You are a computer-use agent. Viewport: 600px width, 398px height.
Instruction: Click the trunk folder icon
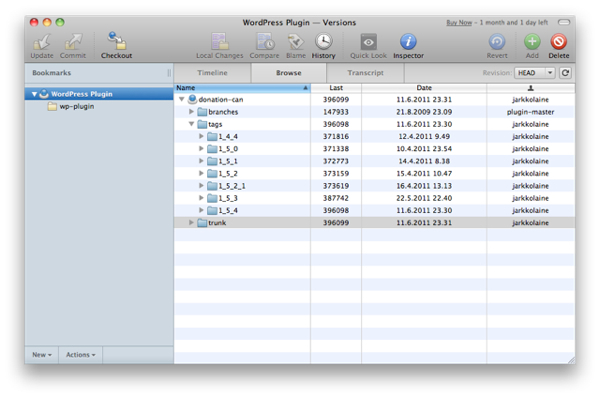(202, 223)
